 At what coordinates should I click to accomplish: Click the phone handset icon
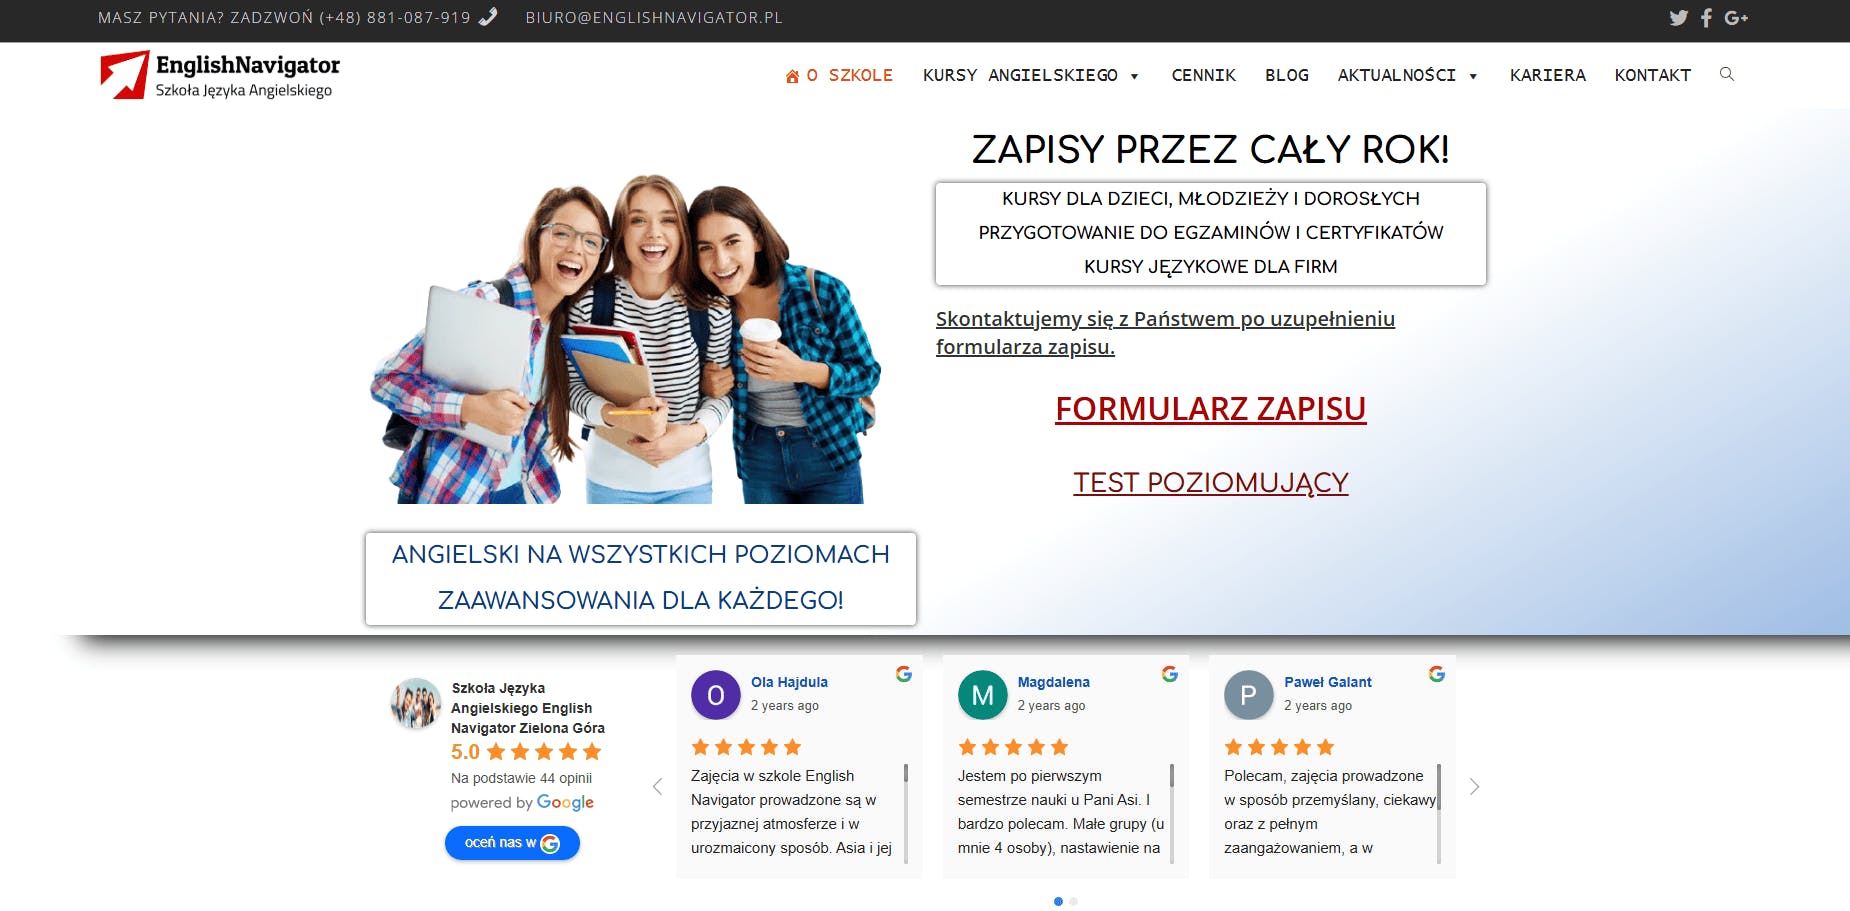488,17
